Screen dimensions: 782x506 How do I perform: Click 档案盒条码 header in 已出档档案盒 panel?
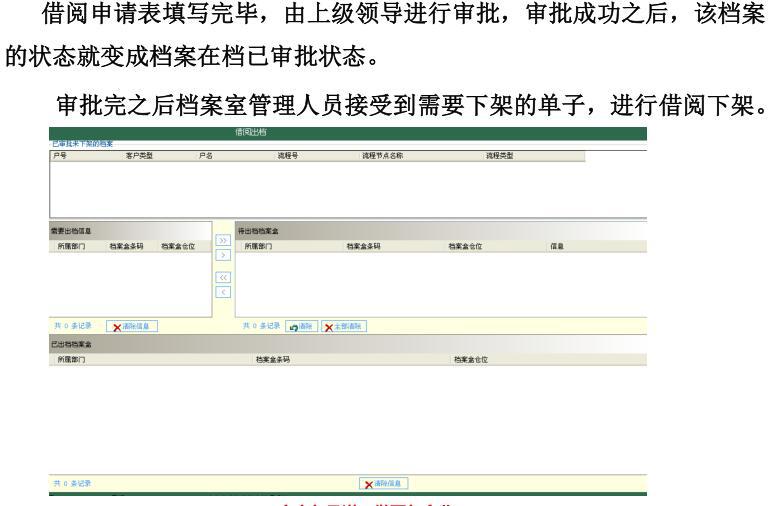pyautogui.click(x=273, y=359)
